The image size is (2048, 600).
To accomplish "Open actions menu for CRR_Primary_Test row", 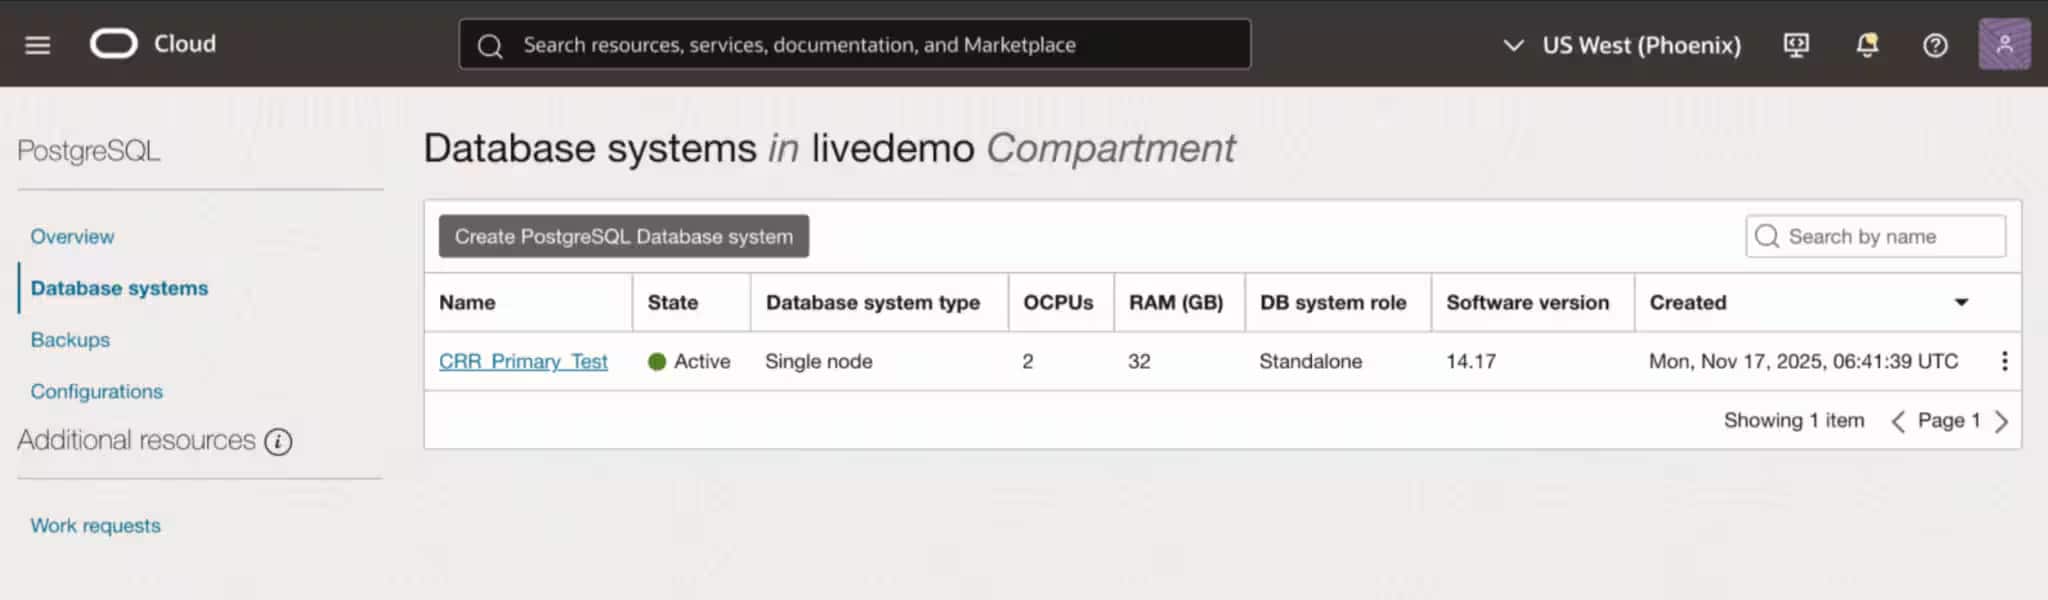I will (x=2004, y=361).
